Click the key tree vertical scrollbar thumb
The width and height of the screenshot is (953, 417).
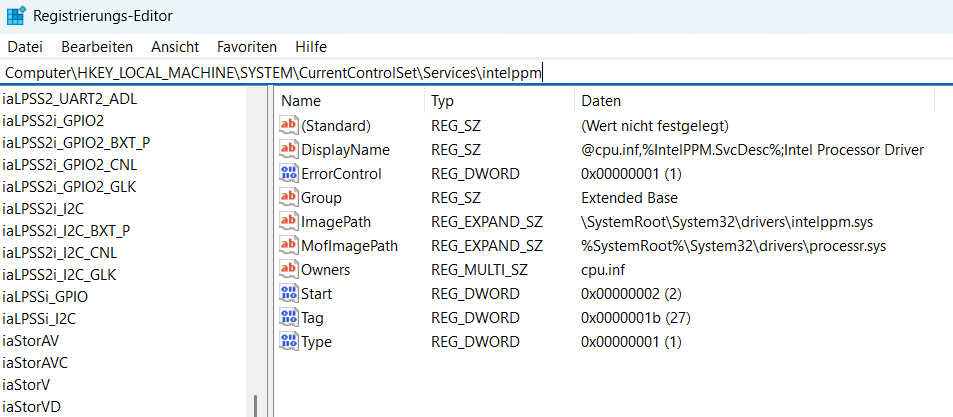coord(255,406)
